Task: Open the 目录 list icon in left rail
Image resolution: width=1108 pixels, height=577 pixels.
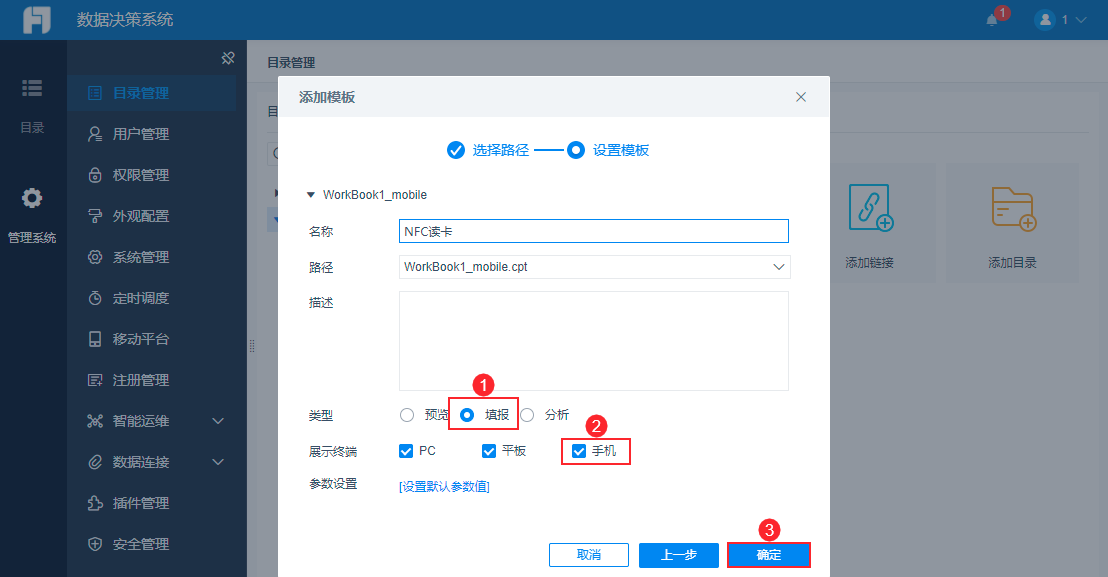Action: pyautogui.click(x=32, y=88)
